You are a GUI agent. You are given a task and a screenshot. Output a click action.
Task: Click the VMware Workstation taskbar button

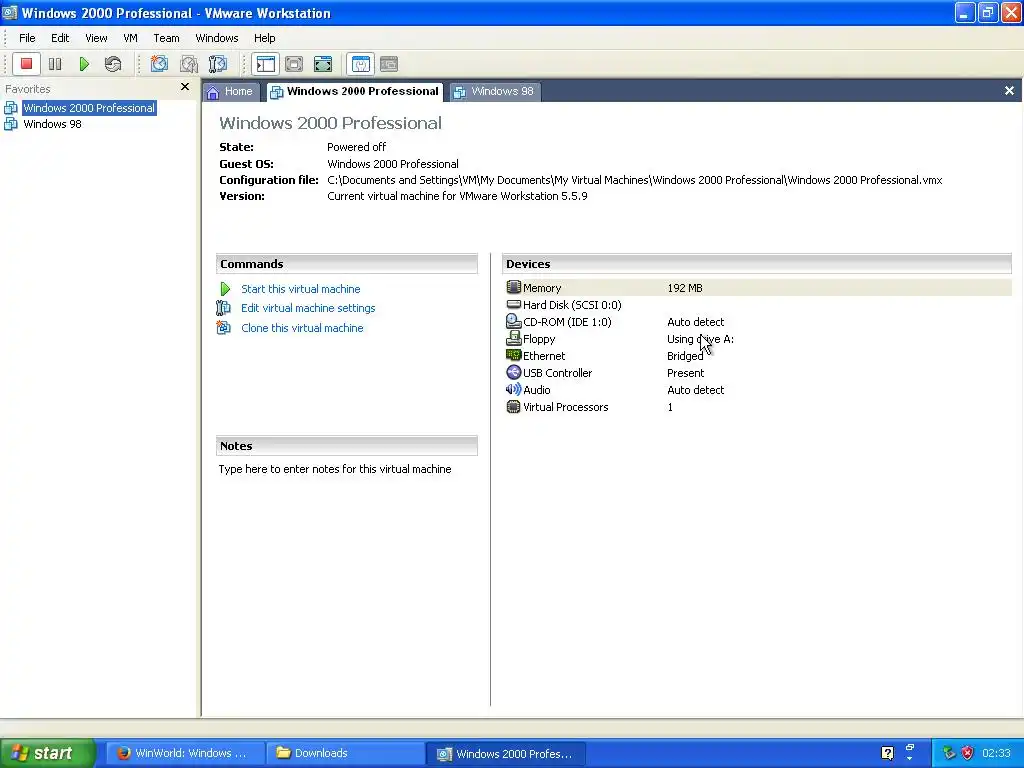(505, 753)
